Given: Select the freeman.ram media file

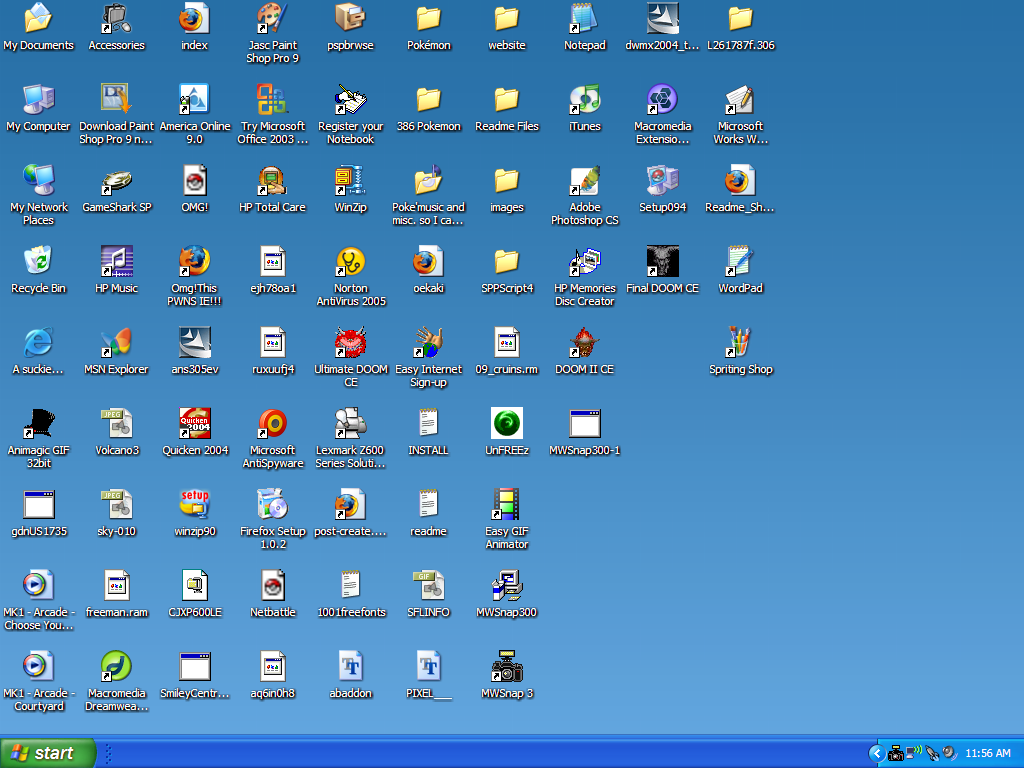Looking at the screenshot, I should click(x=116, y=585).
